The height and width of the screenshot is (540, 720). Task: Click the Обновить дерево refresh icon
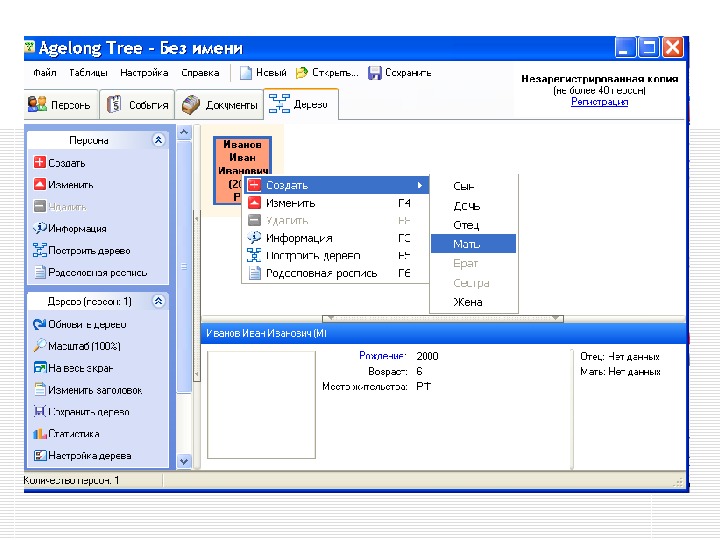pos(39,324)
